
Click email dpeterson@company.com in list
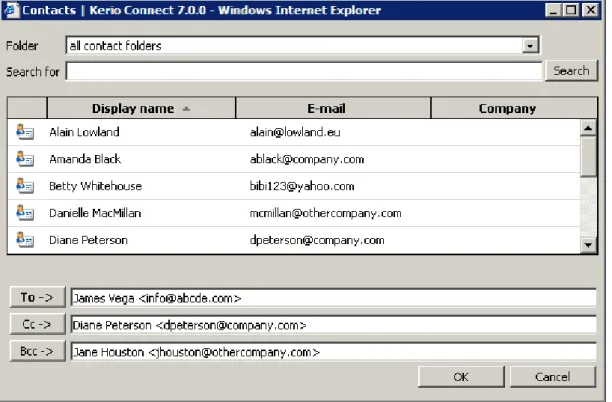click(x=317, y=240)
